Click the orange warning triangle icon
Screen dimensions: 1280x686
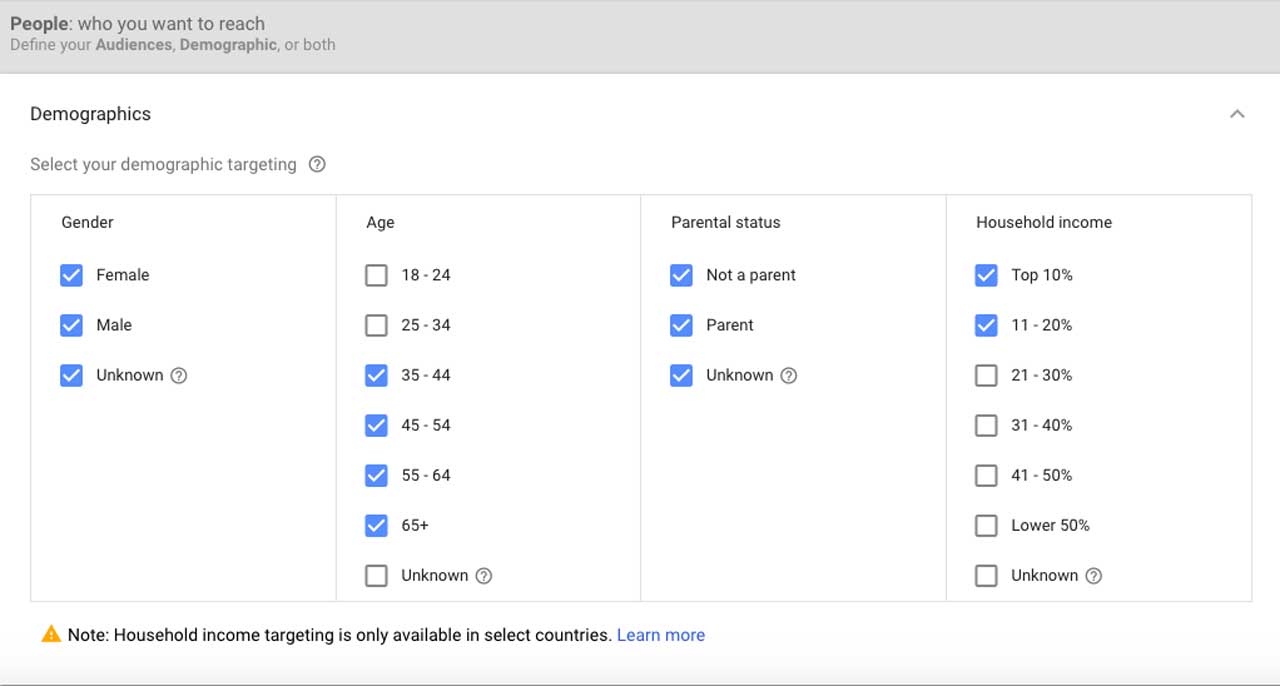click(x=51, y=634)
